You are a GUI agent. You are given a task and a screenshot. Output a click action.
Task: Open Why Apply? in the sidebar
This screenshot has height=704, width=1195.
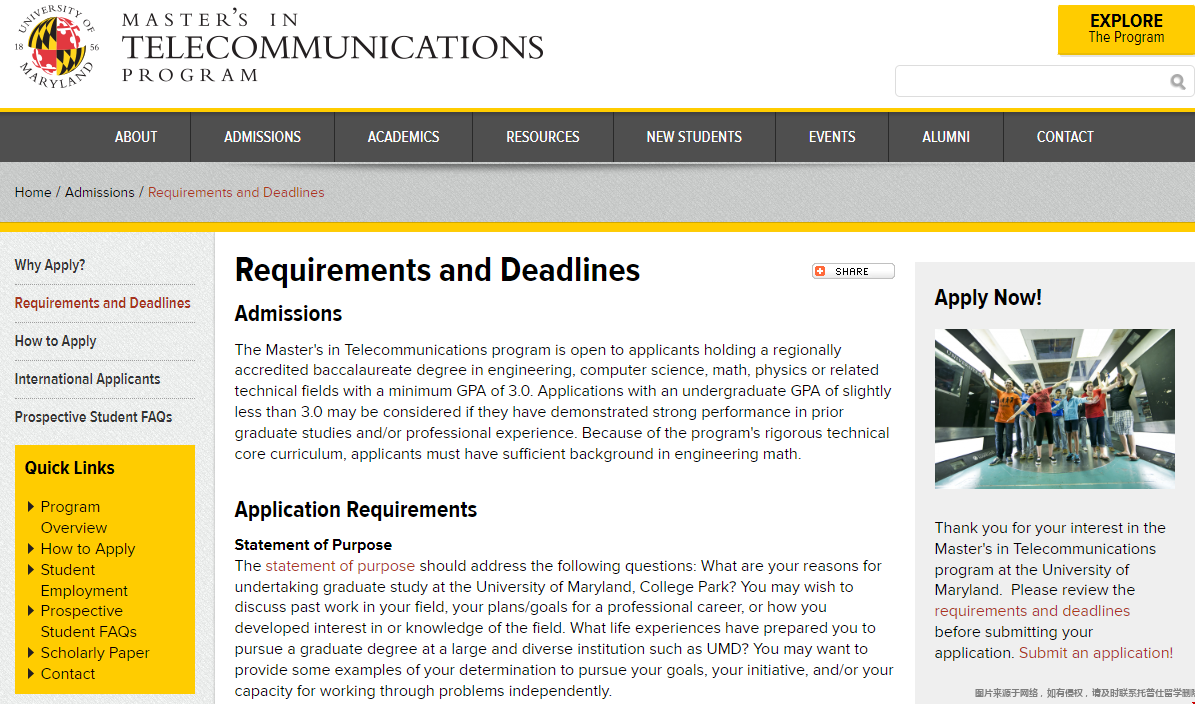pos(50,265)
